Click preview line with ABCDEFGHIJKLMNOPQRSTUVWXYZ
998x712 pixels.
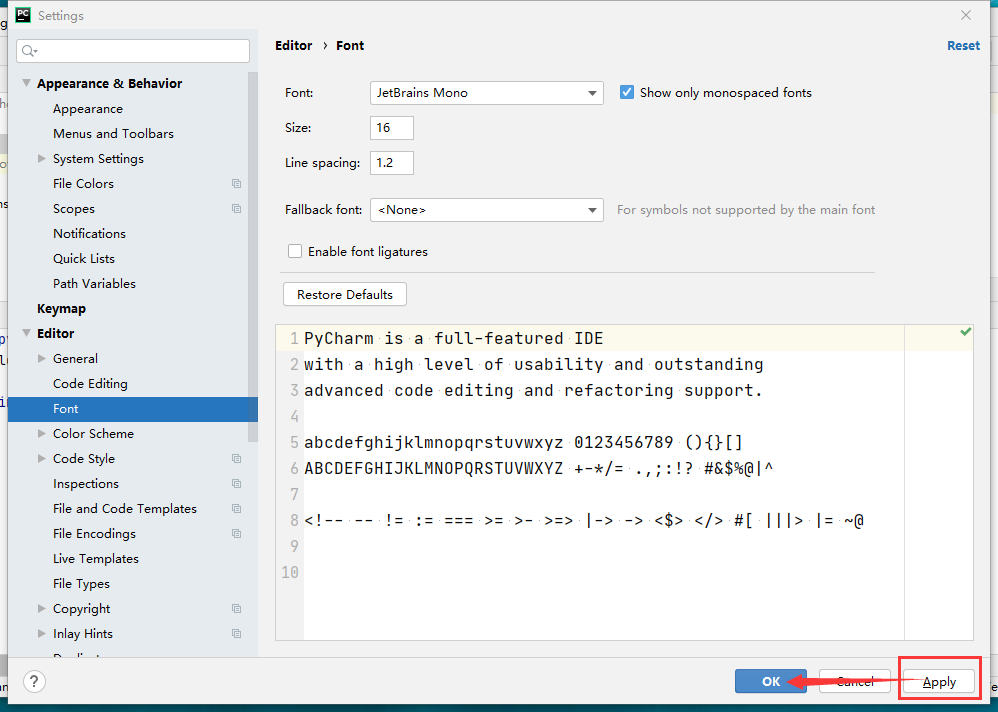[538, 469]
